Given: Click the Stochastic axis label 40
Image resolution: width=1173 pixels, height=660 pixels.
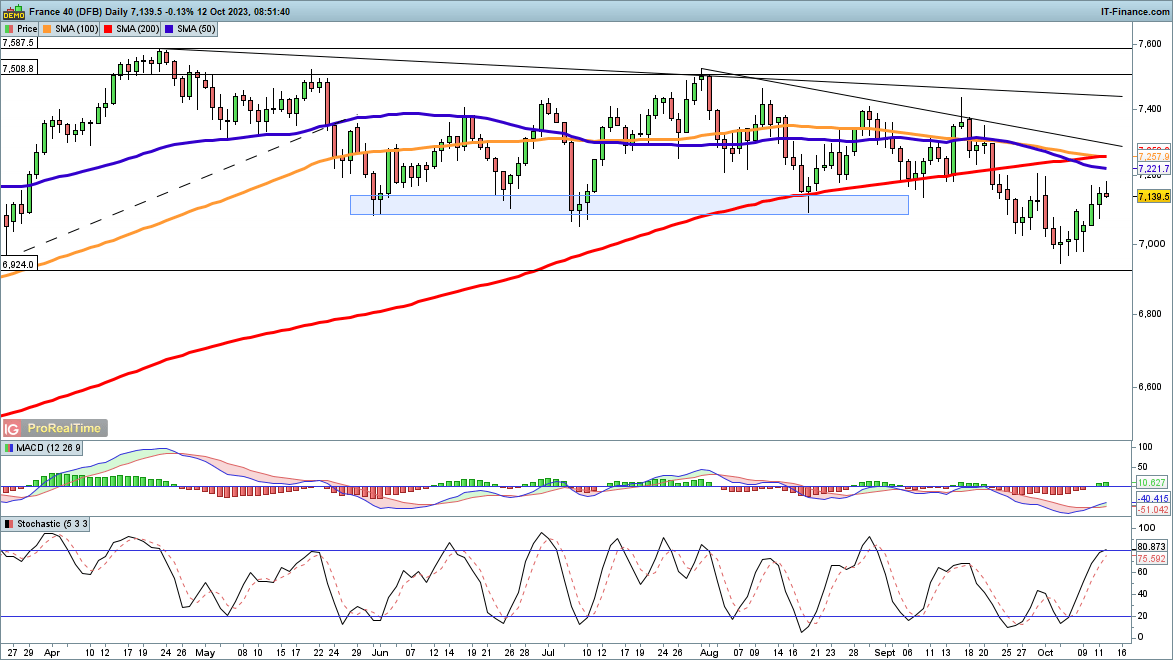Looking at the screenshot, I should click(1143, 594).
